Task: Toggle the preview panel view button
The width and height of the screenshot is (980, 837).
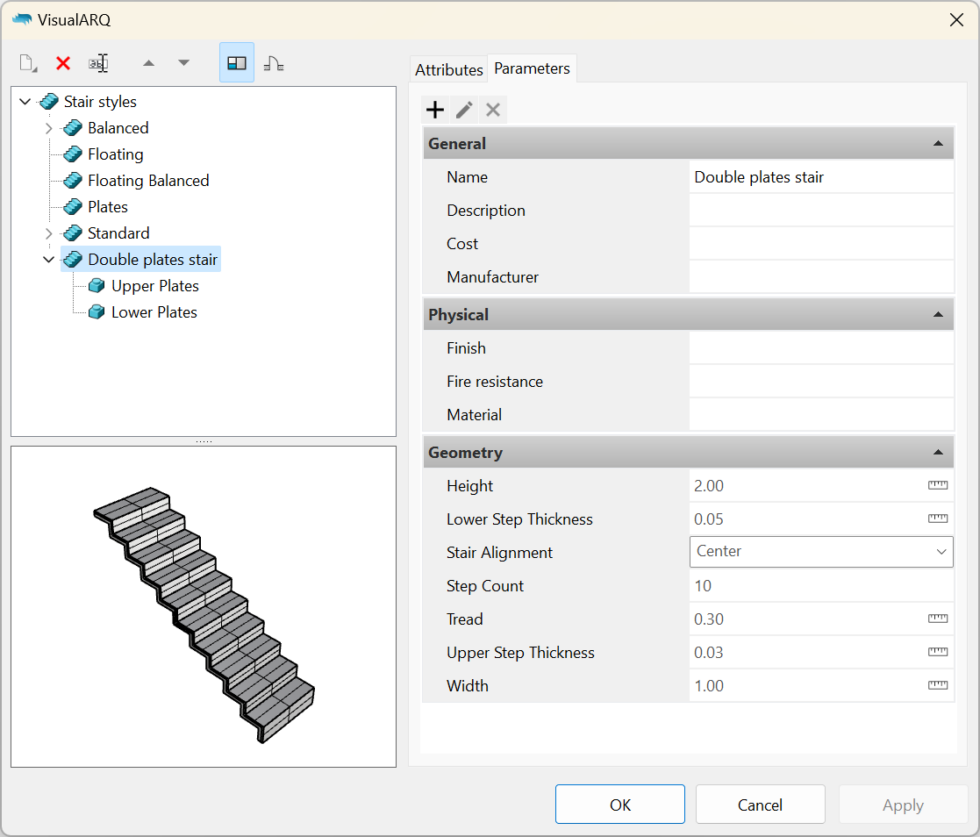Action: click(x=237, y=63)
